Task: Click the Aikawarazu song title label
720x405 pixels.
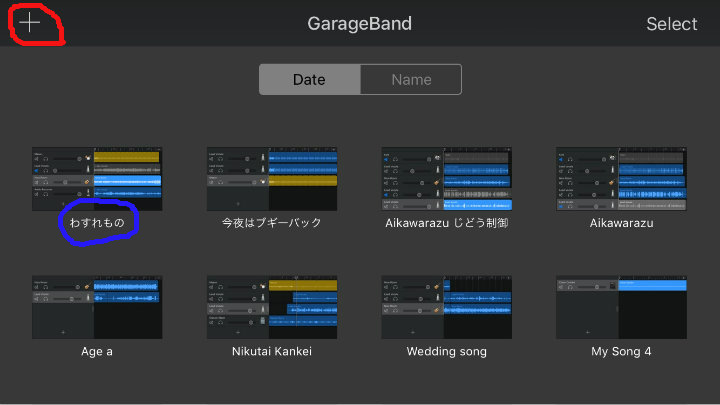Action: (621, 223)
